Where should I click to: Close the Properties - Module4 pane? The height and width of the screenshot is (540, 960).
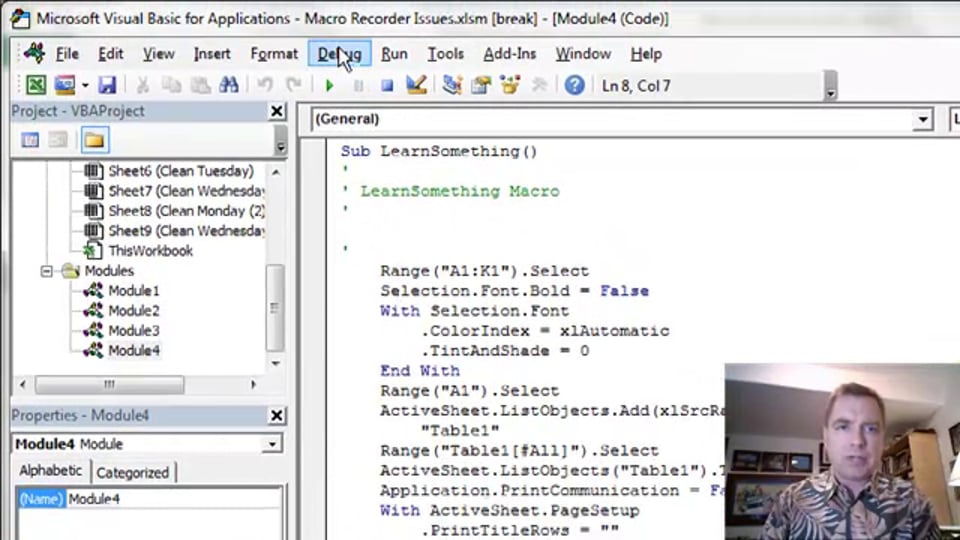click(277, 415)
